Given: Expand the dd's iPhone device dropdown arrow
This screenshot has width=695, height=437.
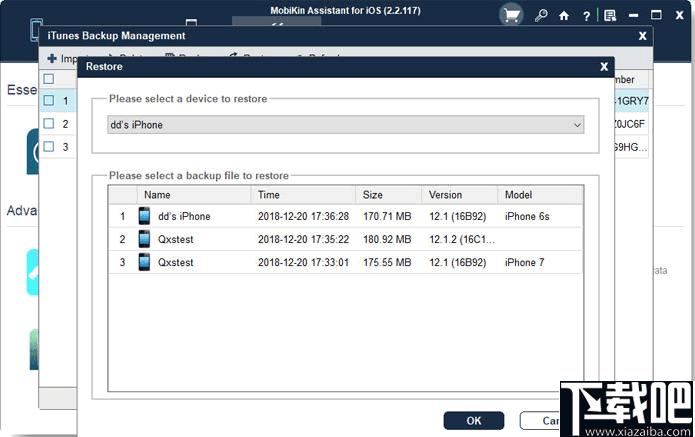Looking at the screenshot, I should tap(577, 125).
